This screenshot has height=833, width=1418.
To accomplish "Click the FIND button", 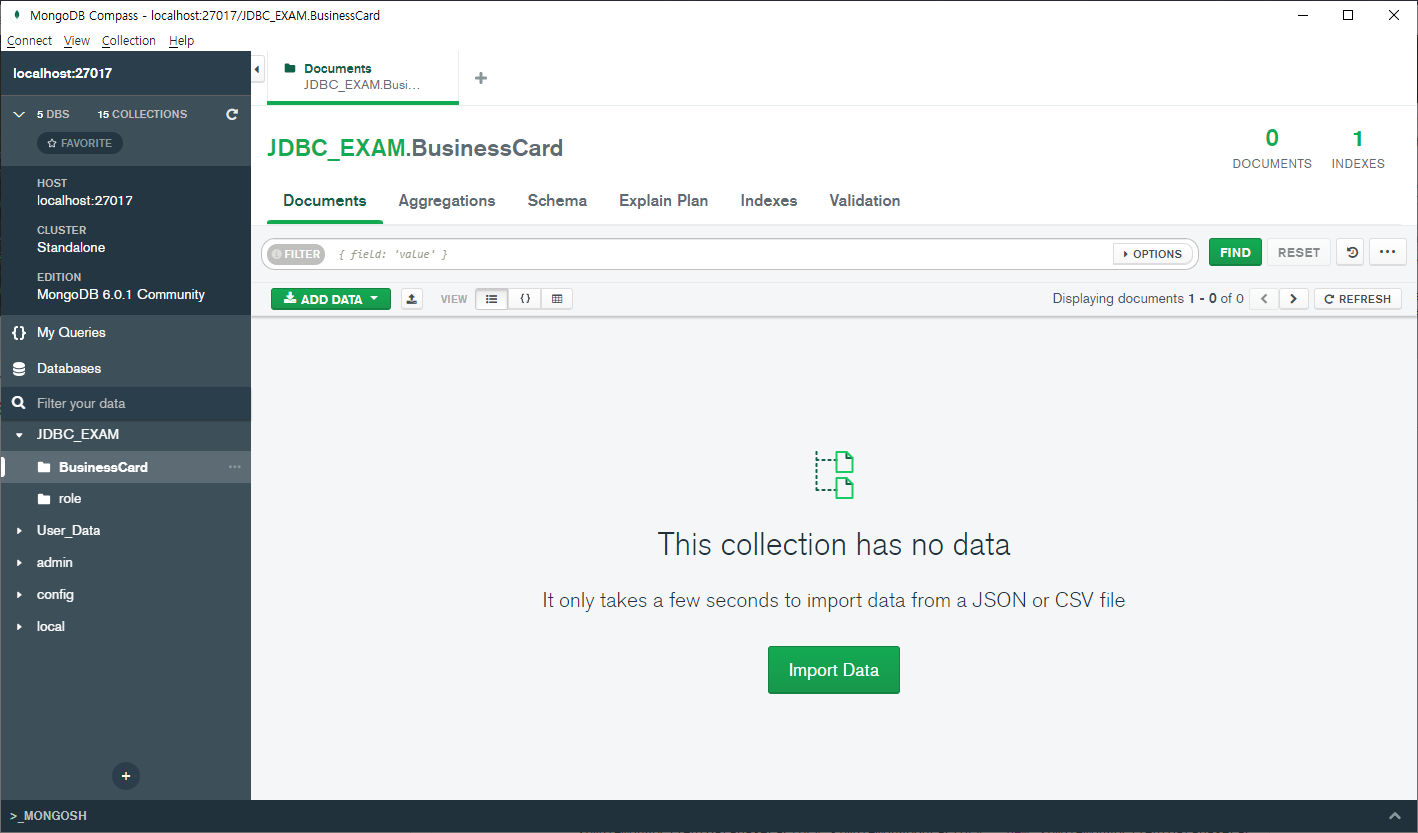I will point(1235,253).
